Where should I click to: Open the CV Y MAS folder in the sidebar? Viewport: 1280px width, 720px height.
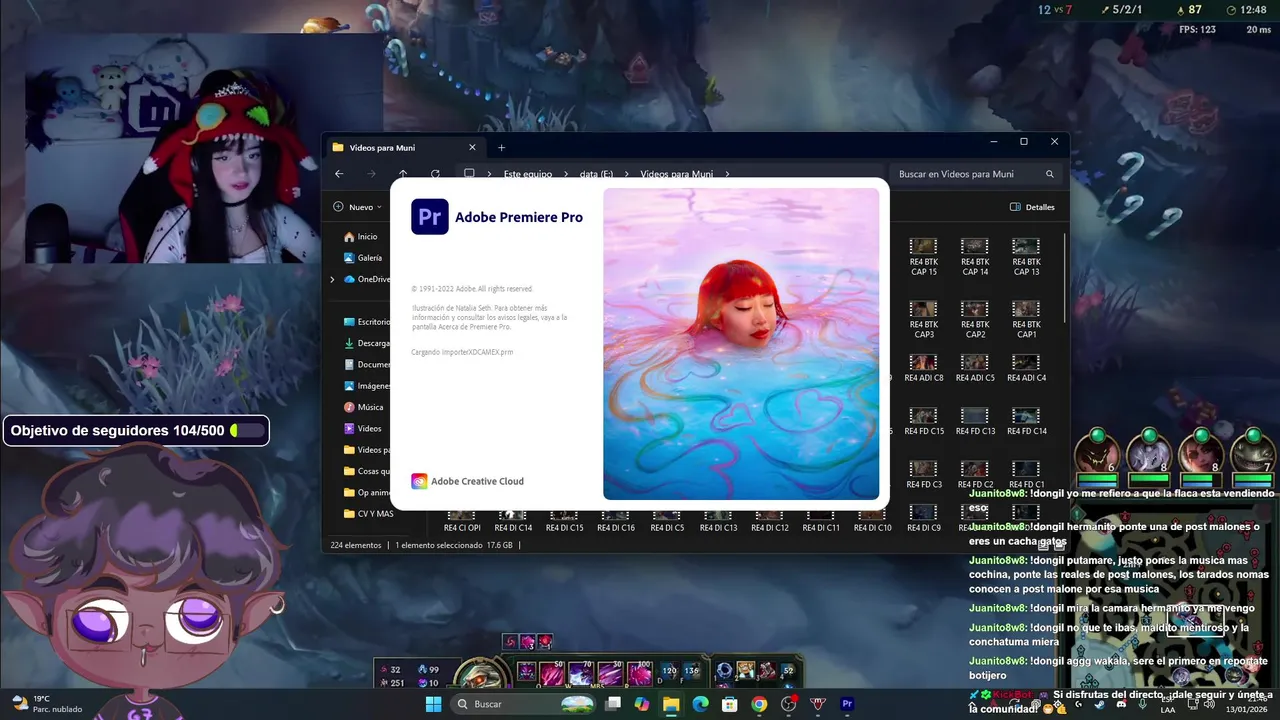(368, 514)
